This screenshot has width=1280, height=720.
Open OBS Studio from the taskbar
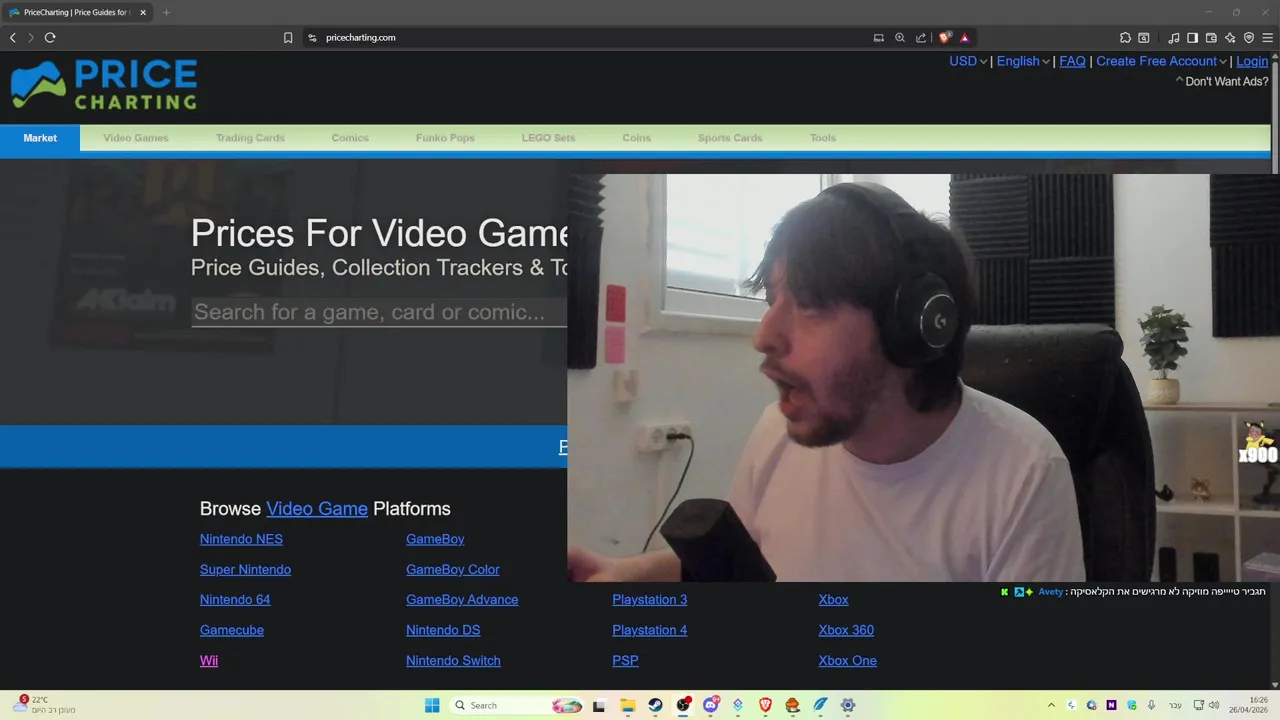coord(683,705)
